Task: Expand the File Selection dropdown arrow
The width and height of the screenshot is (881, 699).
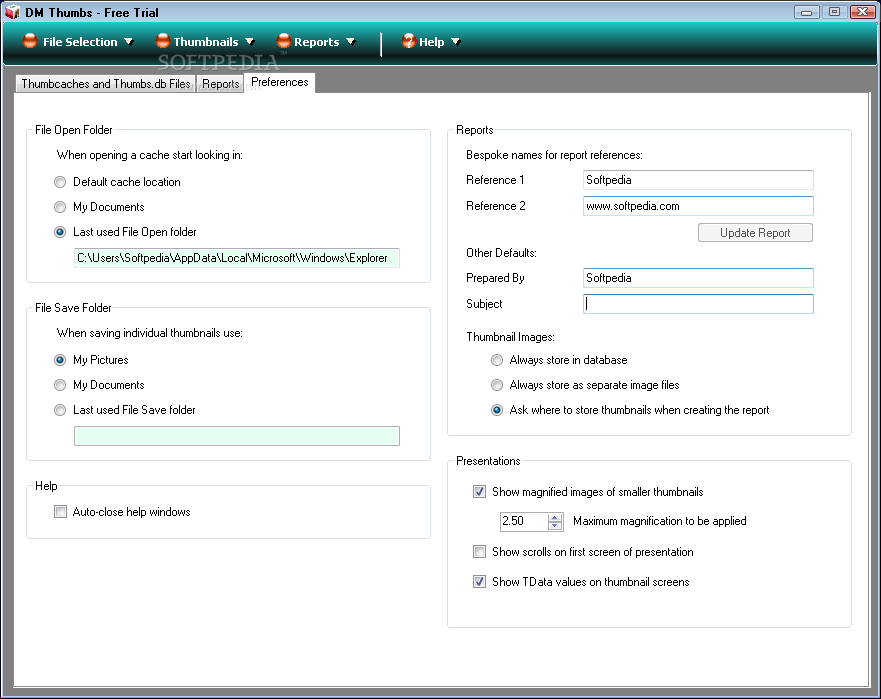Action: tap(129, 42)
